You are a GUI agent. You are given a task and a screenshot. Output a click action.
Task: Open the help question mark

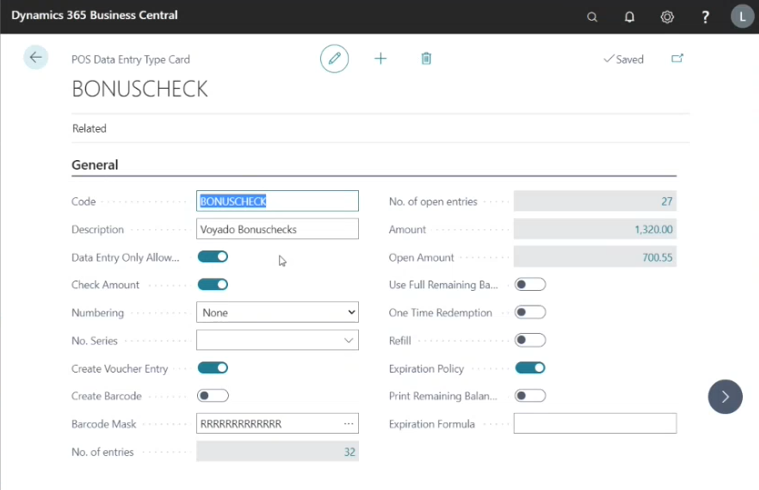(x=705, y=17)
